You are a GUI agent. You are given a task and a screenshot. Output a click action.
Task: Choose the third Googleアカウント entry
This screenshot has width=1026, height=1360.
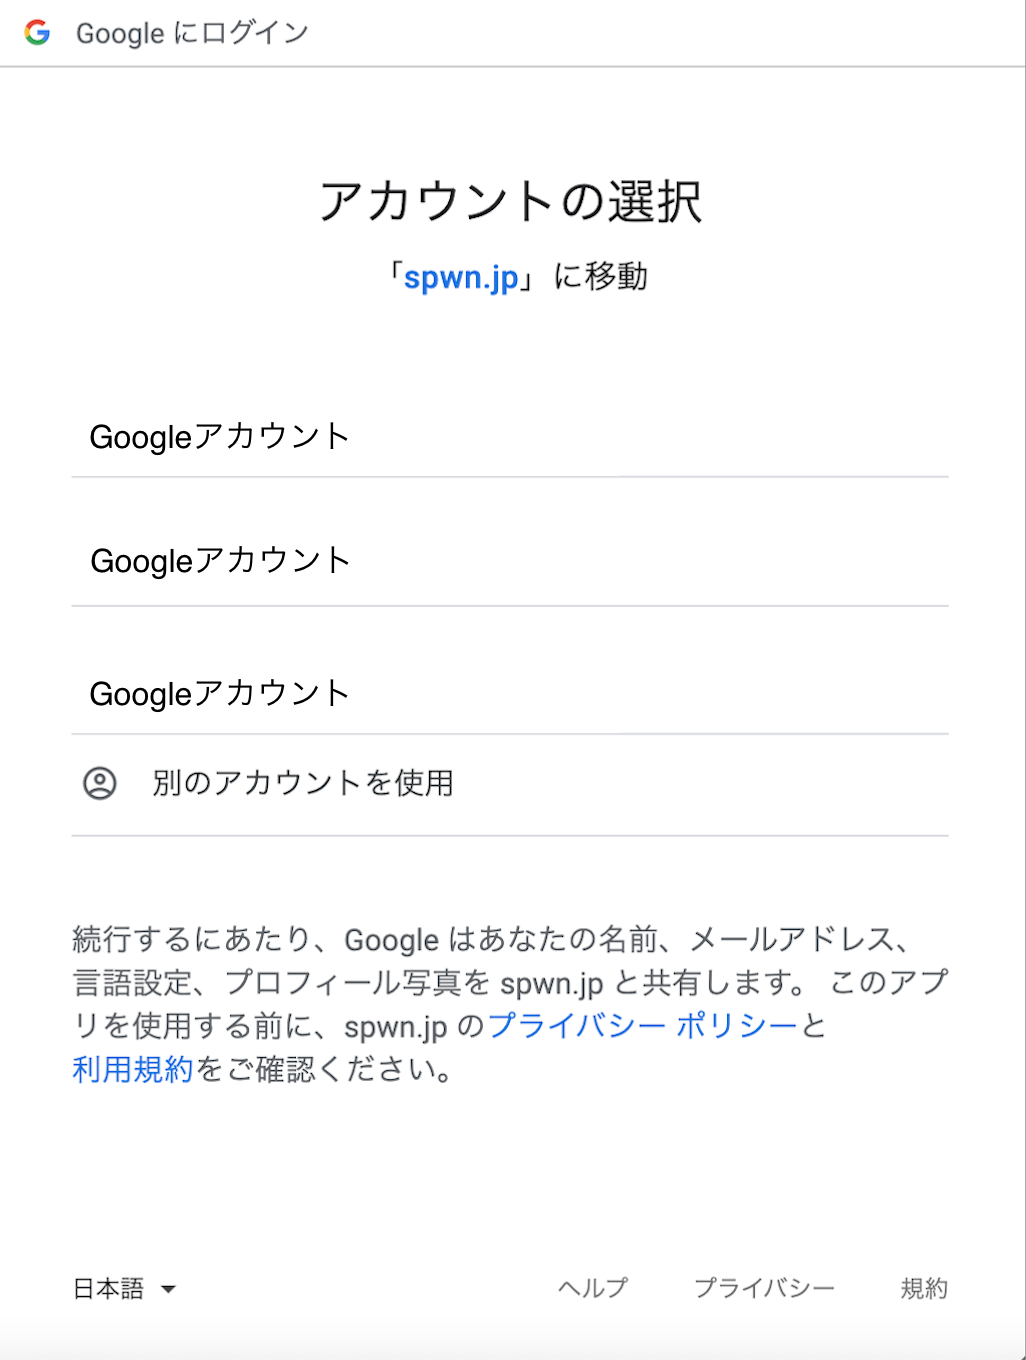pyautogui.click(x=510, y=693)
